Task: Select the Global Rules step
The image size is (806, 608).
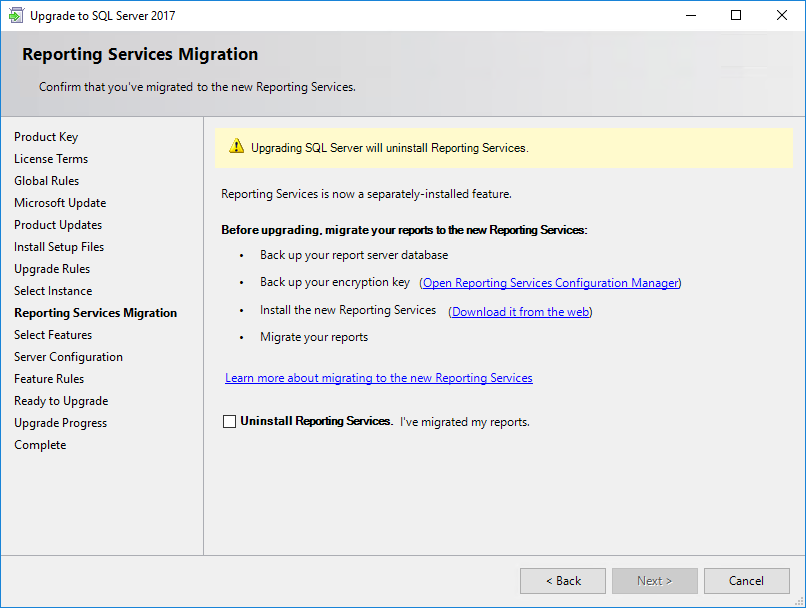Action: (47, 181)
